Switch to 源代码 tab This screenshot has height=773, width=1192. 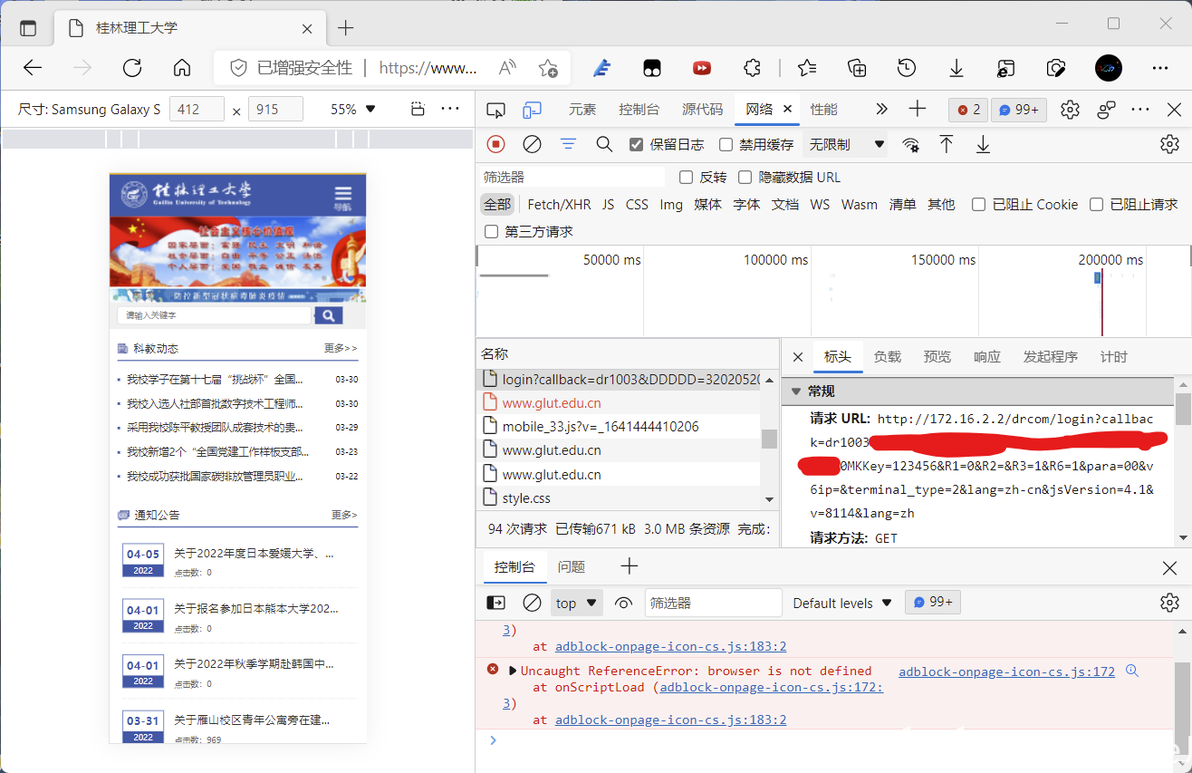pyautogui.click(x=702, y=109)
